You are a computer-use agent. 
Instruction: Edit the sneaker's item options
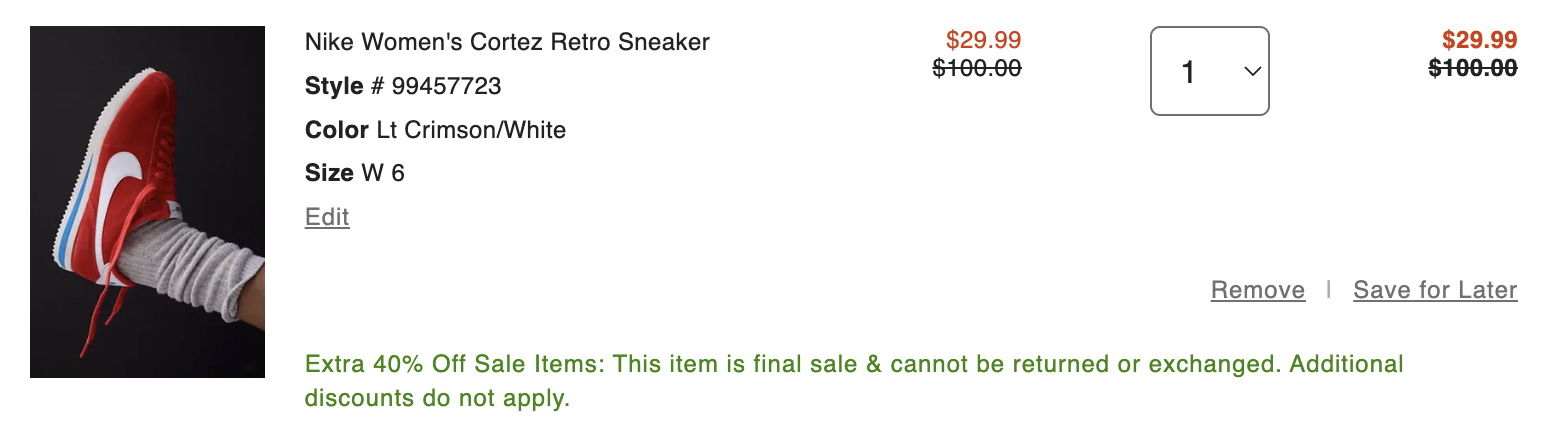(327, 217)
